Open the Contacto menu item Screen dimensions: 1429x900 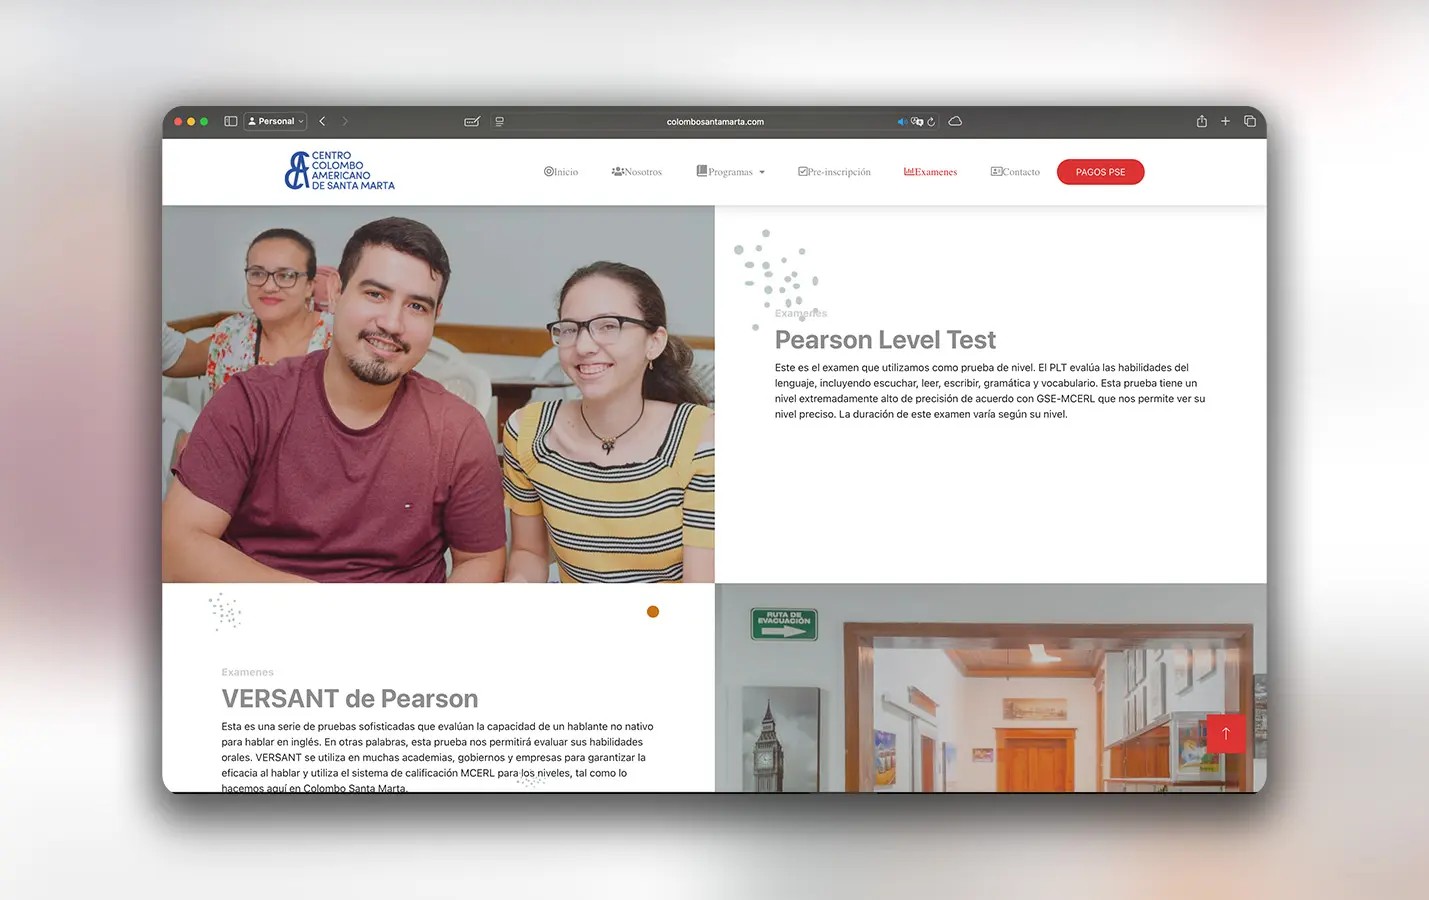[x=1015, y=172]
